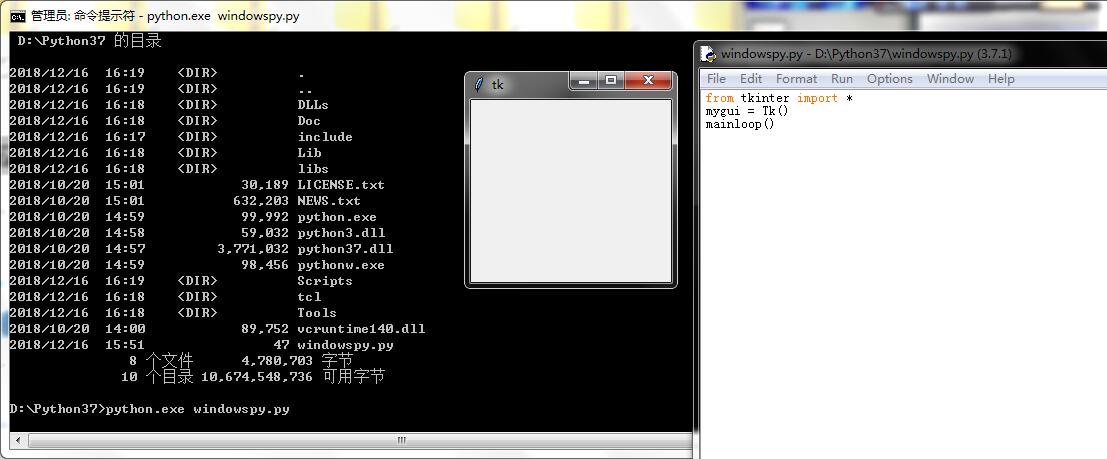The width and height of the screenshot is (1107, 459).
Task: Click 'python37.dll' in the directory listing
Action: (x=345, y=249)
